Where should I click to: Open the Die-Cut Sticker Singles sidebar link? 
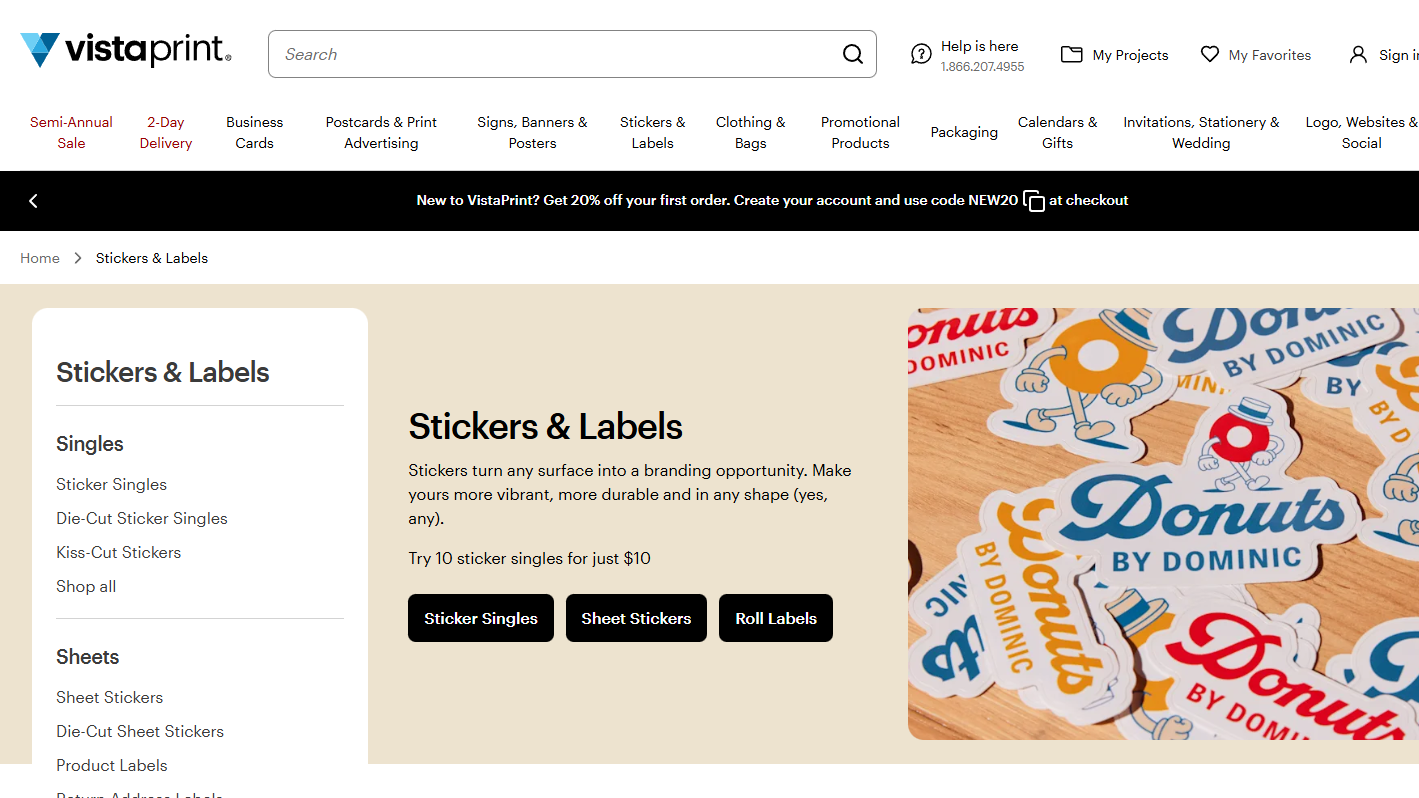pyautogui.click(x=142, y=518)
